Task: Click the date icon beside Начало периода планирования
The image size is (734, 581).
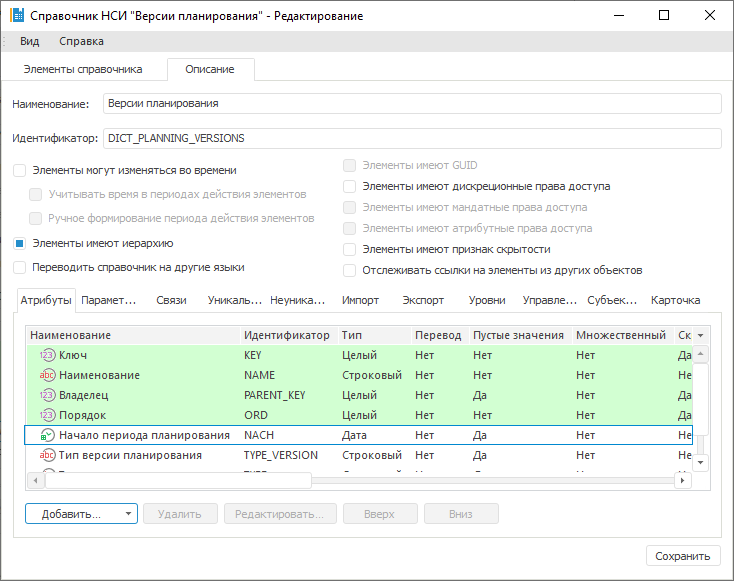Action: [47, 435]
